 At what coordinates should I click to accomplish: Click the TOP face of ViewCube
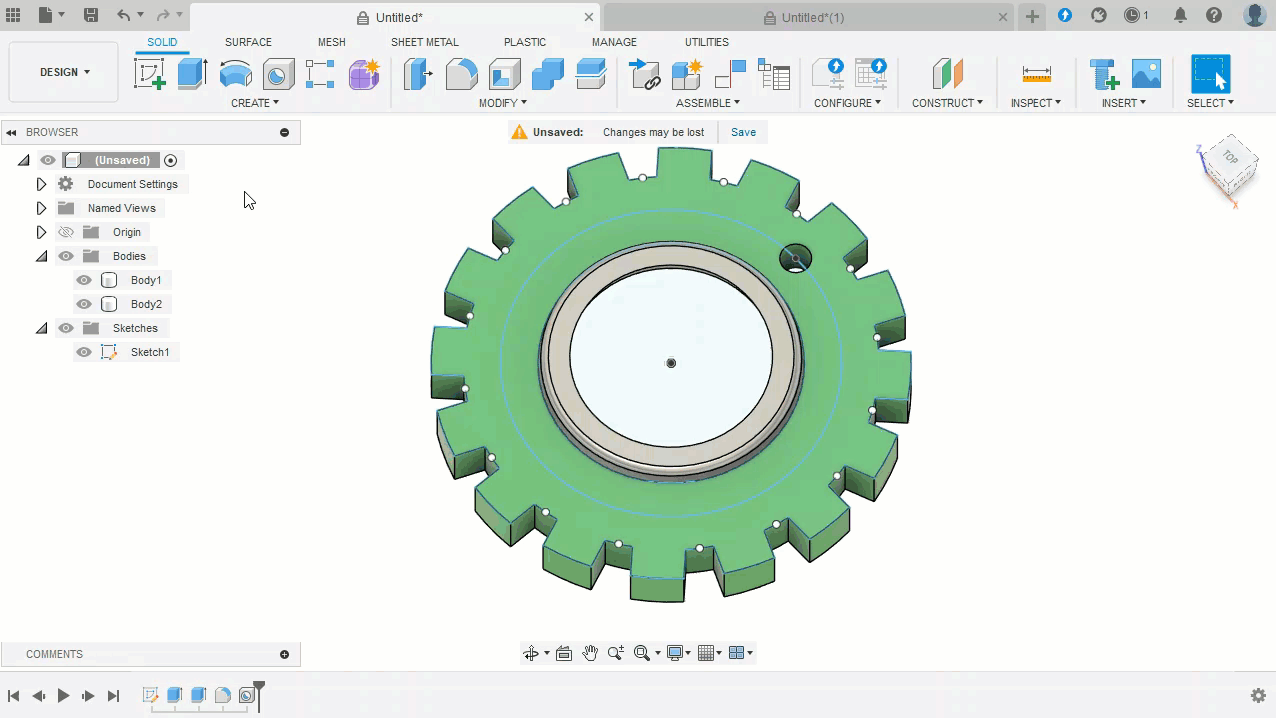1229,159
